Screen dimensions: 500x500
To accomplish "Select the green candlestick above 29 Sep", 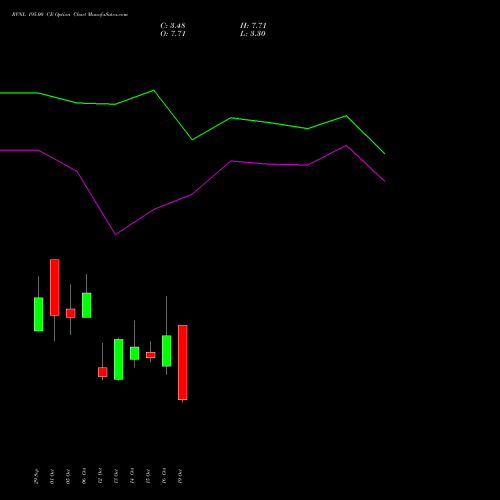I will pos(39,314).
